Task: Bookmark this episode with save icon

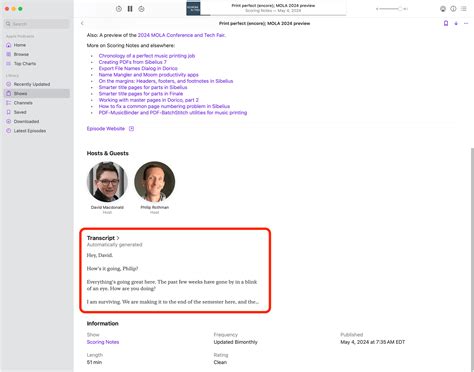Action: [x=446, y=23]
